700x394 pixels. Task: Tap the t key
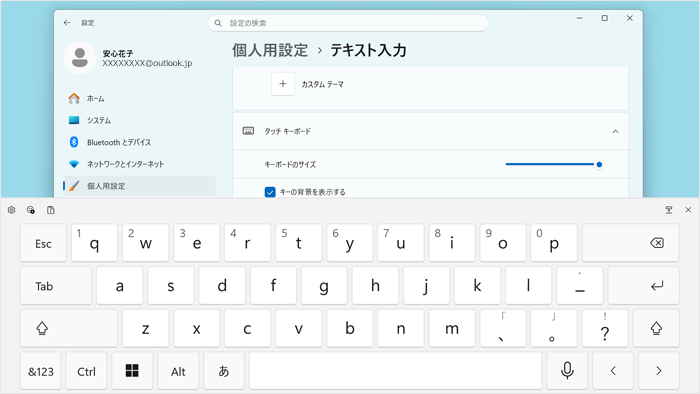pyautogui.click(x=298, y=243)
